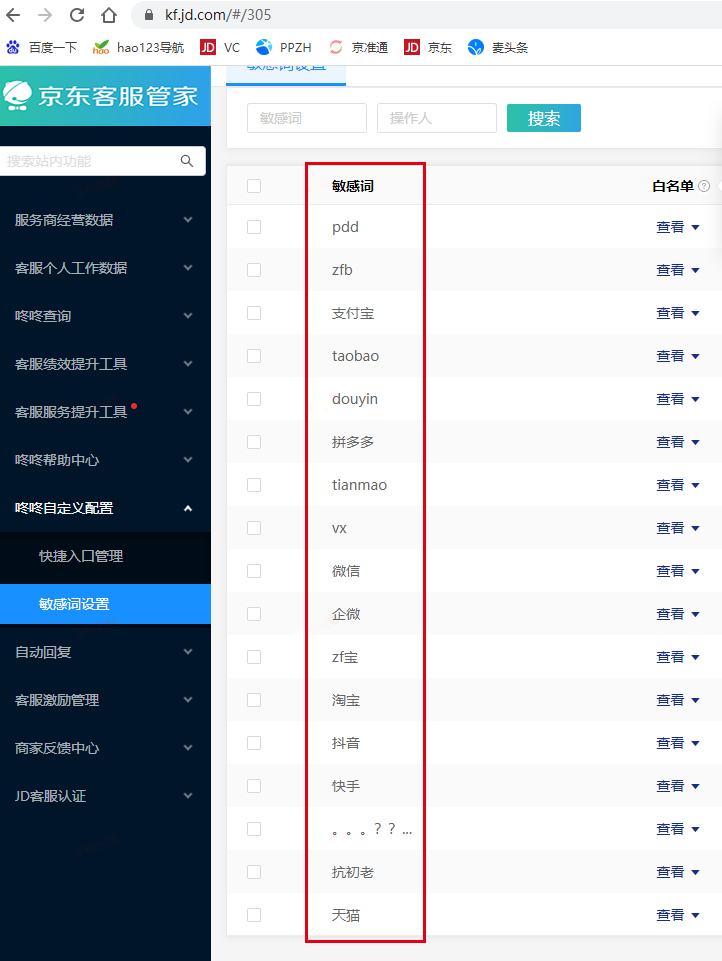Open the 百度一下 bookmark

[x=41, y=47]
